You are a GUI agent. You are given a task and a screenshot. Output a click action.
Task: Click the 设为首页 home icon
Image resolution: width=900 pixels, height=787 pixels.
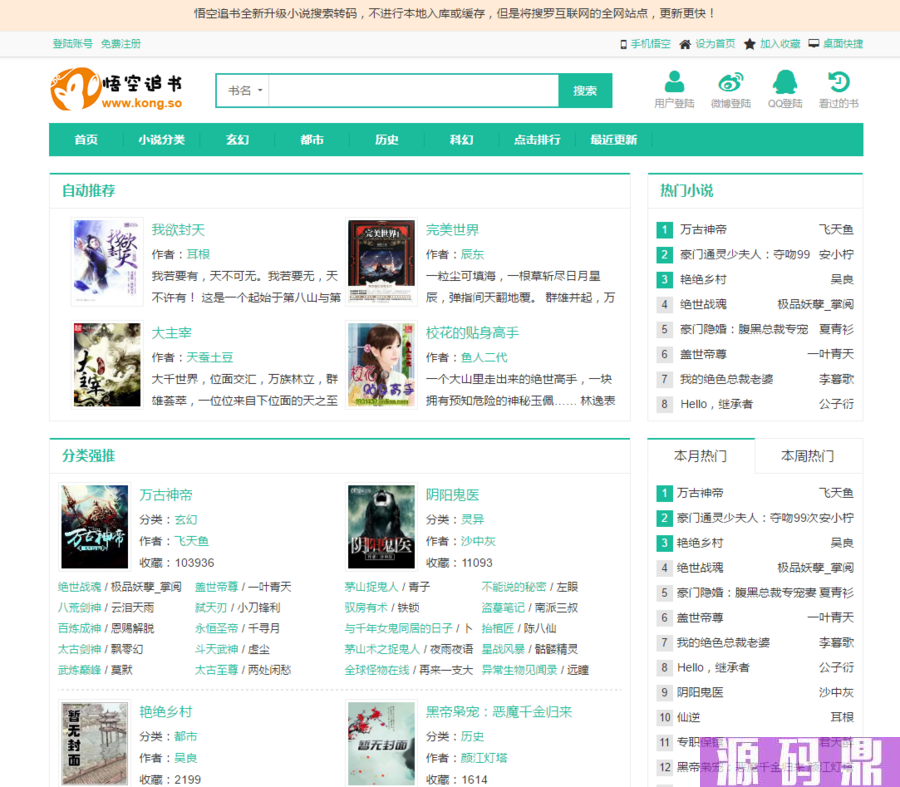(x=685, y=44)
